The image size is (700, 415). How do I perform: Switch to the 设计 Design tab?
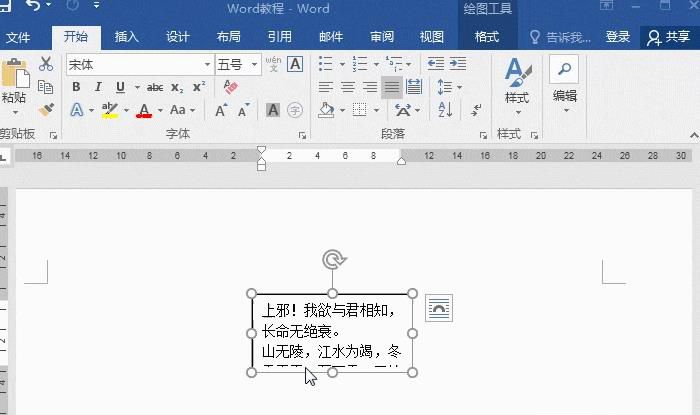(x=178, y=37)
